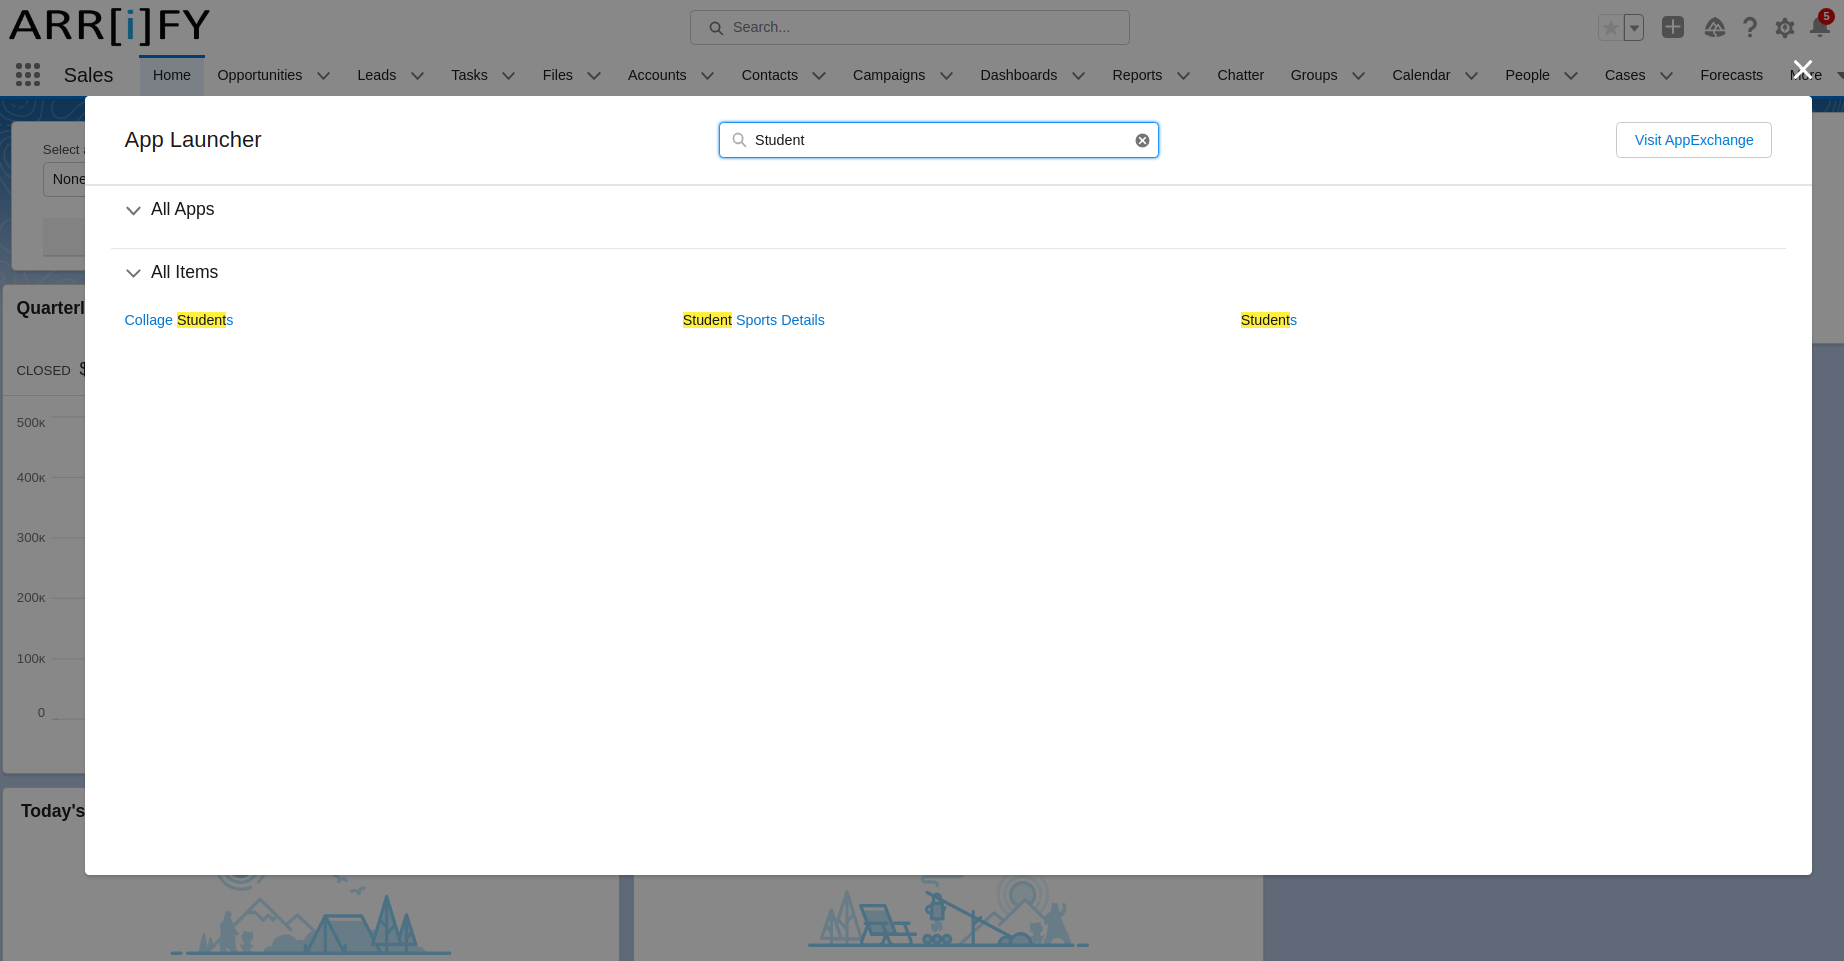Click the Global Actions plus icon

1673,27
